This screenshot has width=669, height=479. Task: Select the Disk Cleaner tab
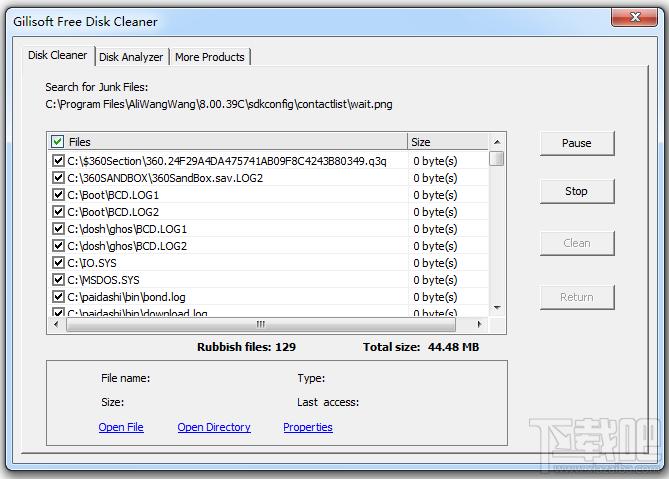coord(58,55)
